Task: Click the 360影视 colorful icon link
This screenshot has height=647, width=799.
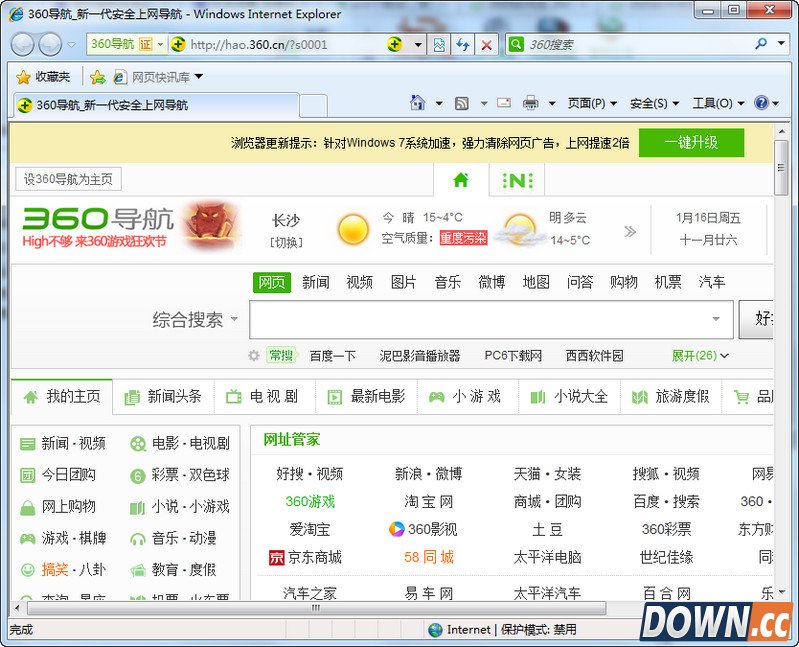Action: tap(423, 529)
